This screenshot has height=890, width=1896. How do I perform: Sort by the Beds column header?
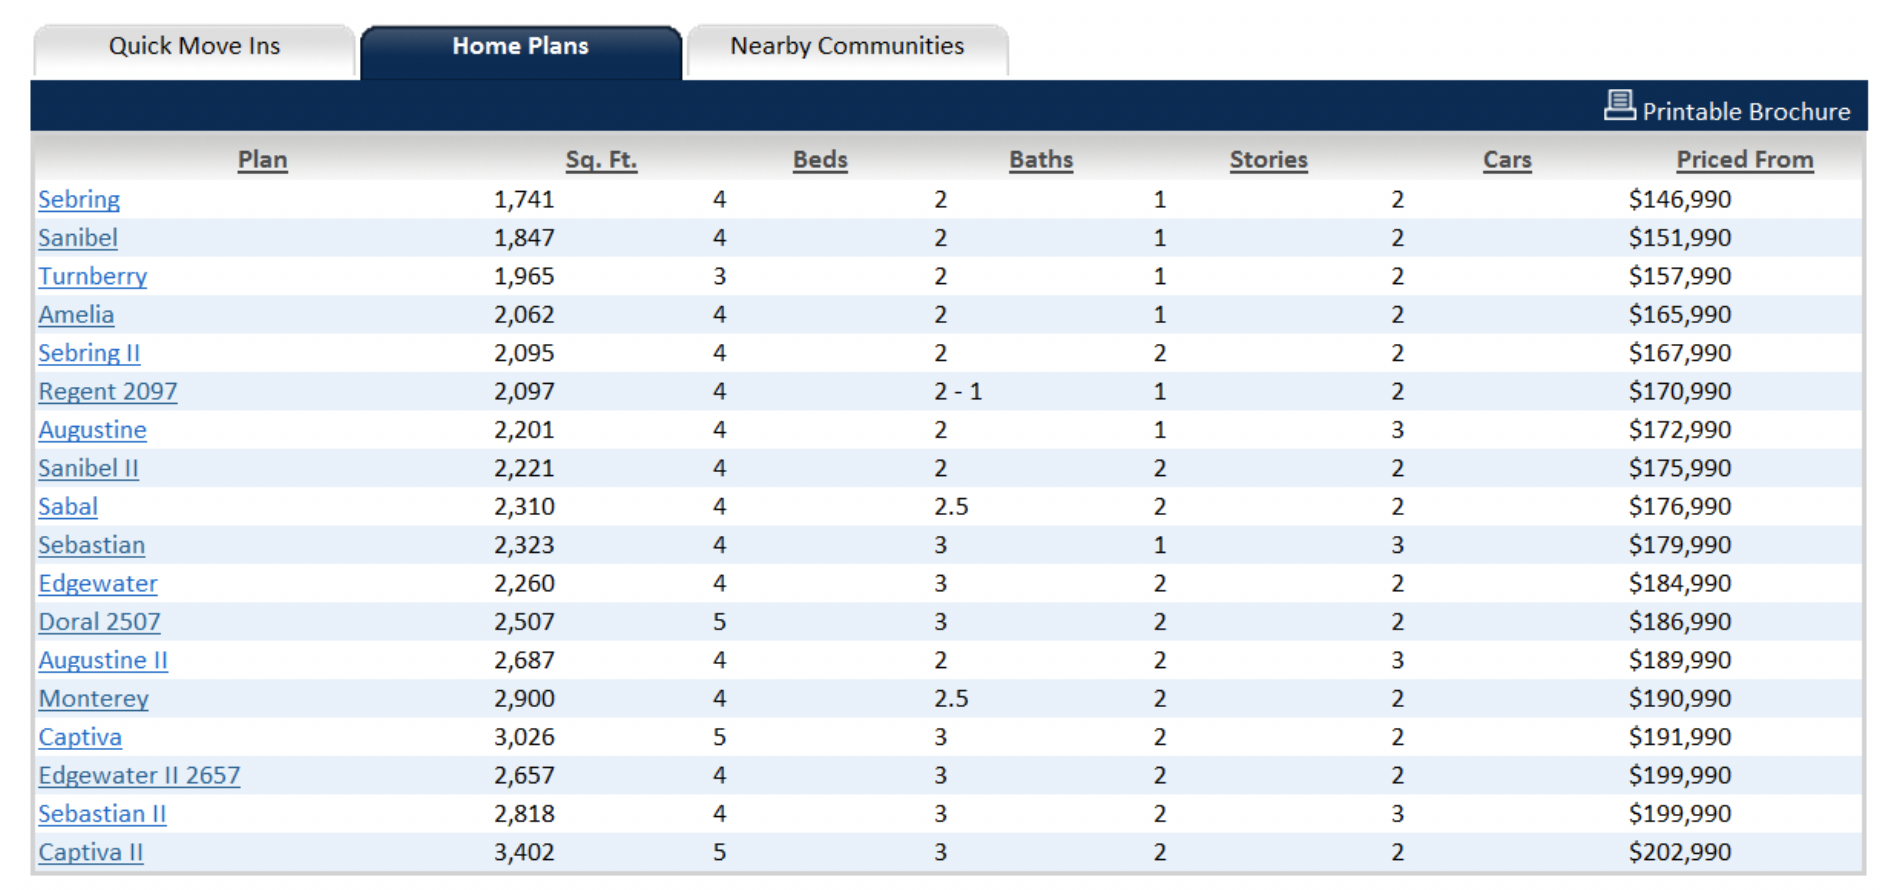820,160
